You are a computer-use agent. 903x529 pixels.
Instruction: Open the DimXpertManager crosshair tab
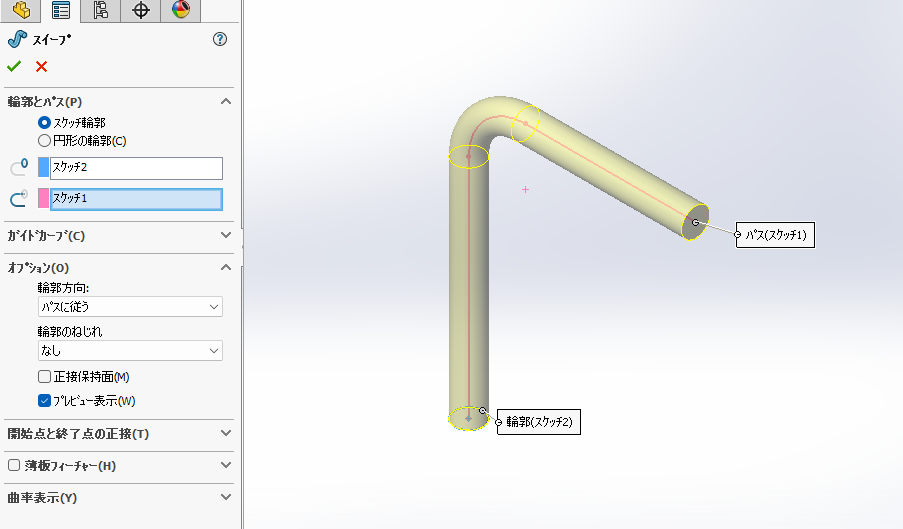point(141,10)
